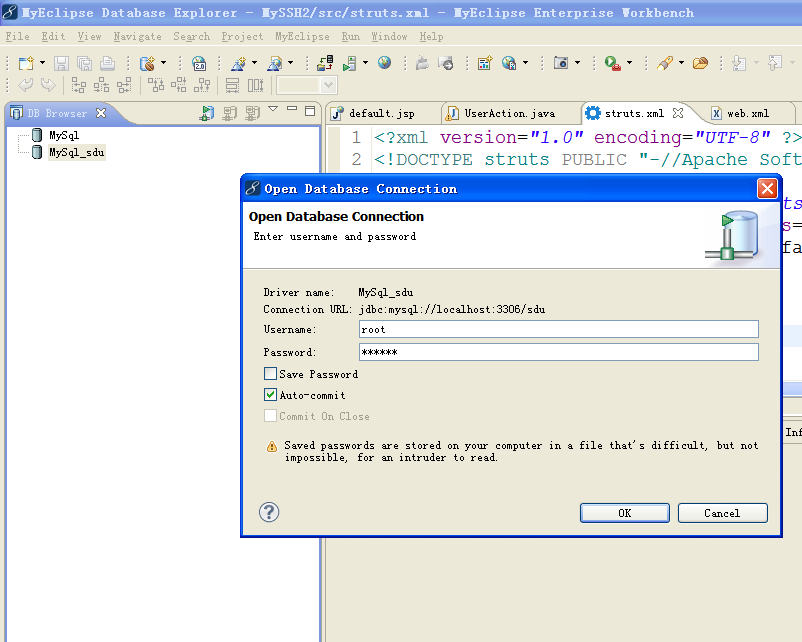Close the struts.xml editor tab

pos(678,113)
